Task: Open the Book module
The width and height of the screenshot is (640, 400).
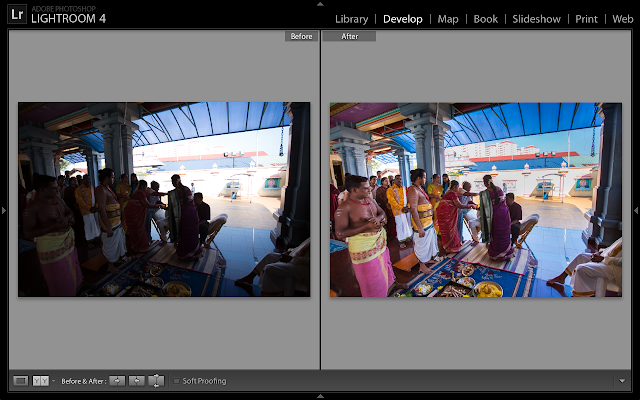Action: click(485, 19)
